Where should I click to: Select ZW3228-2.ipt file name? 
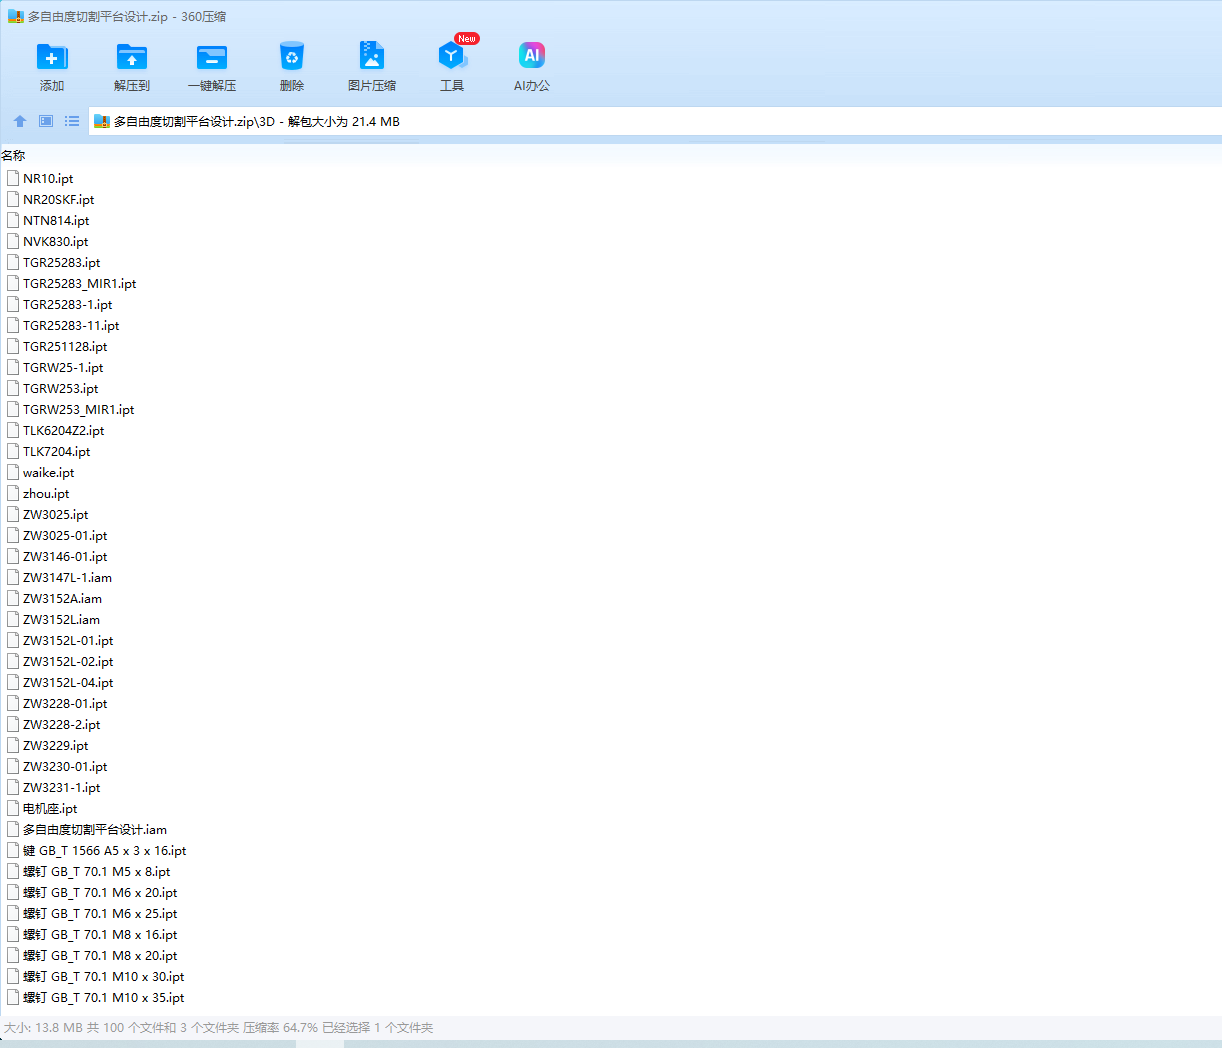click(x=62, y=724)
